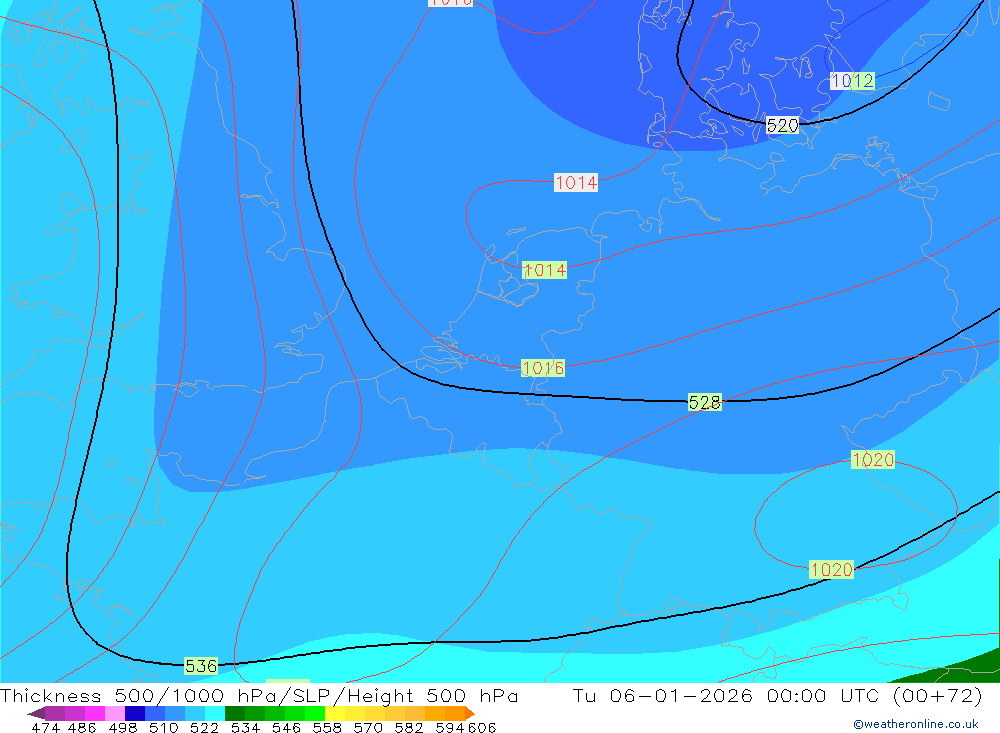The image size is (1000, 733).
Task: Click the 1014 label with pink background
Action: tap(576, 183)
